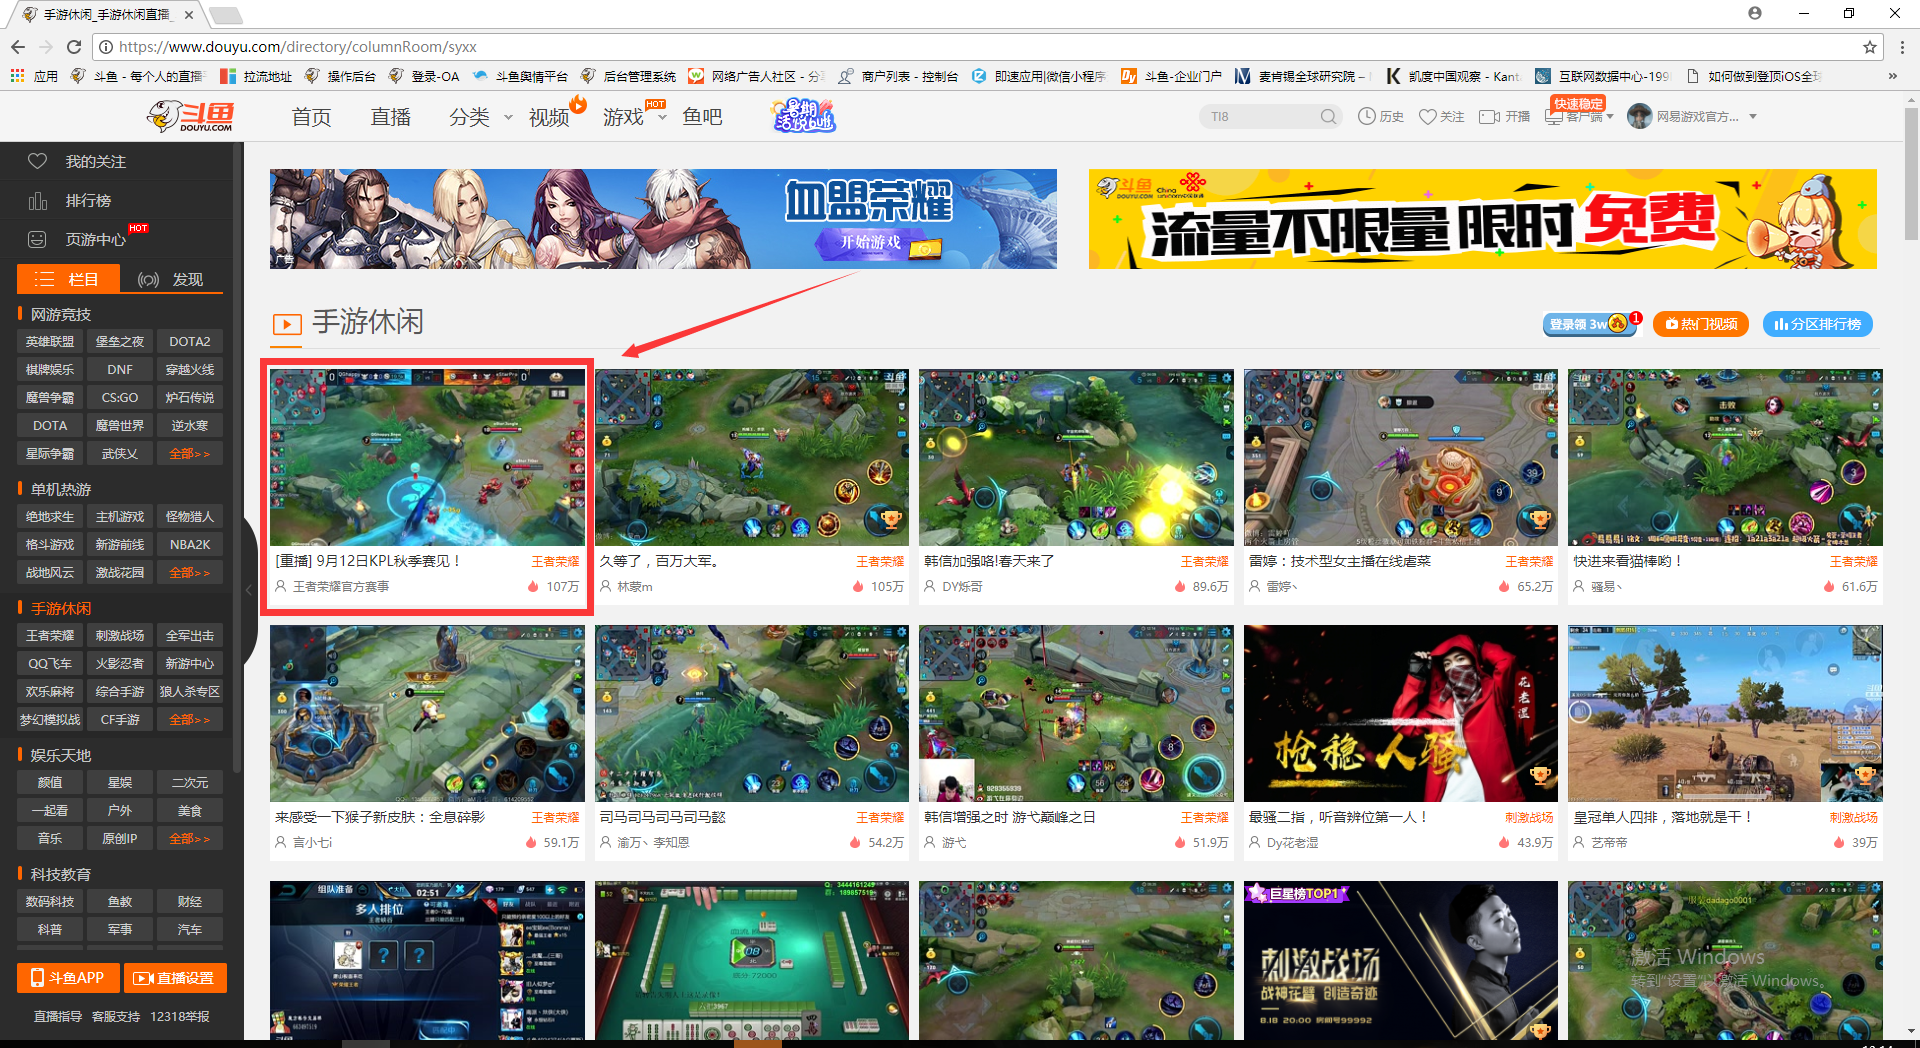Switch to the 发现 sidebar tab
Viewport: 1920px width, 1048px height.
171,279
